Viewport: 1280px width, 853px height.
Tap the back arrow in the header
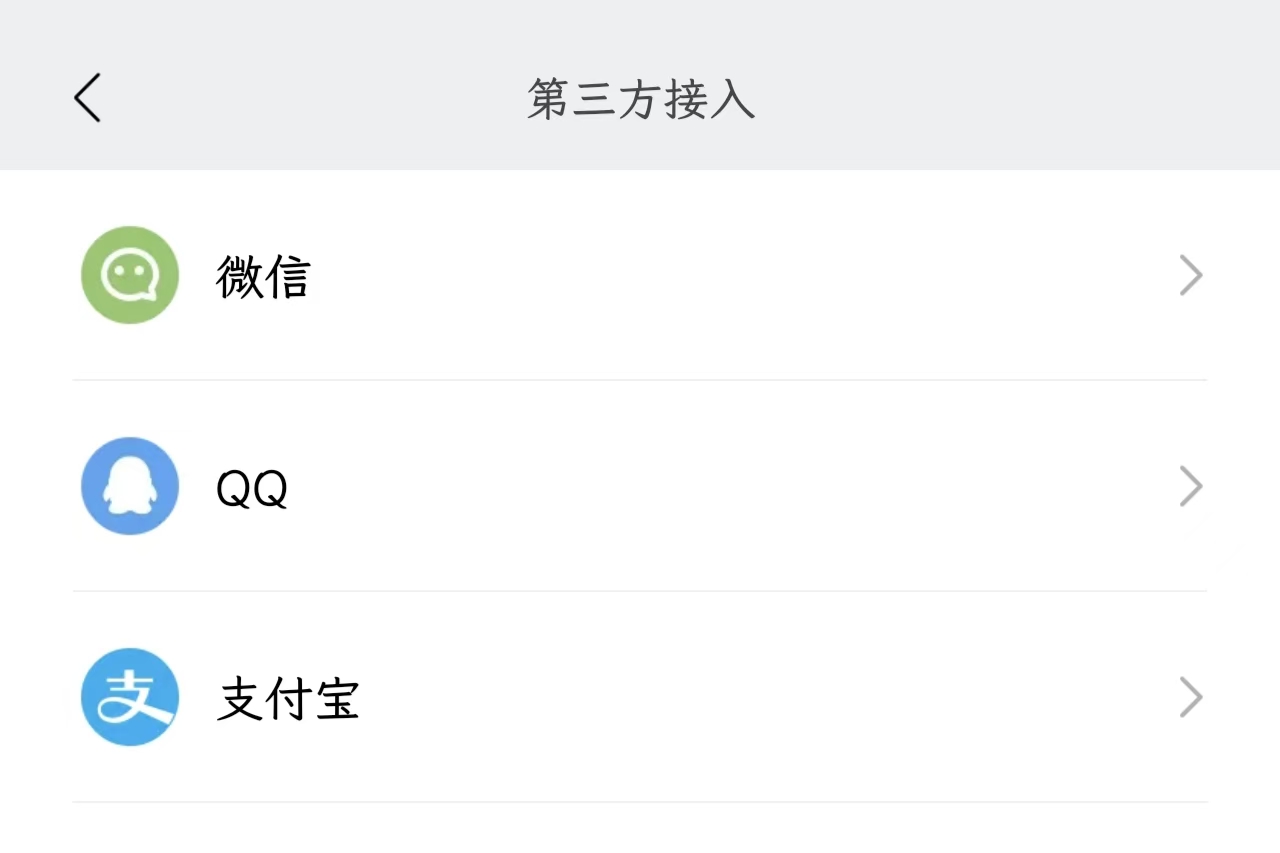(88, 99)
